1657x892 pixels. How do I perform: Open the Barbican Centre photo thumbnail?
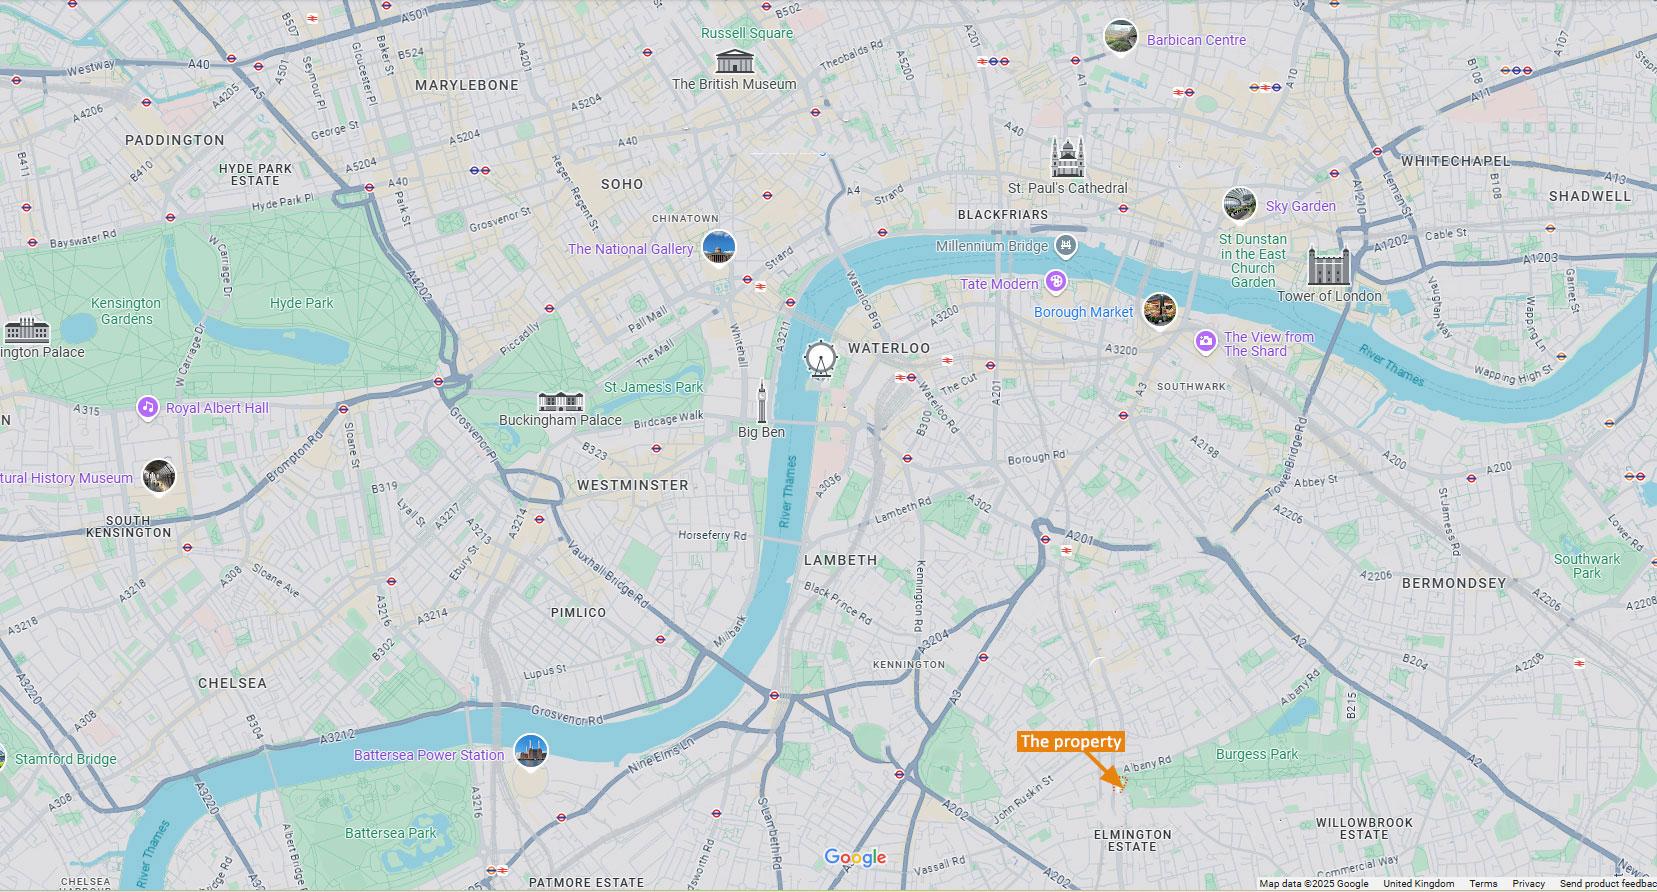coord(1121,38)
